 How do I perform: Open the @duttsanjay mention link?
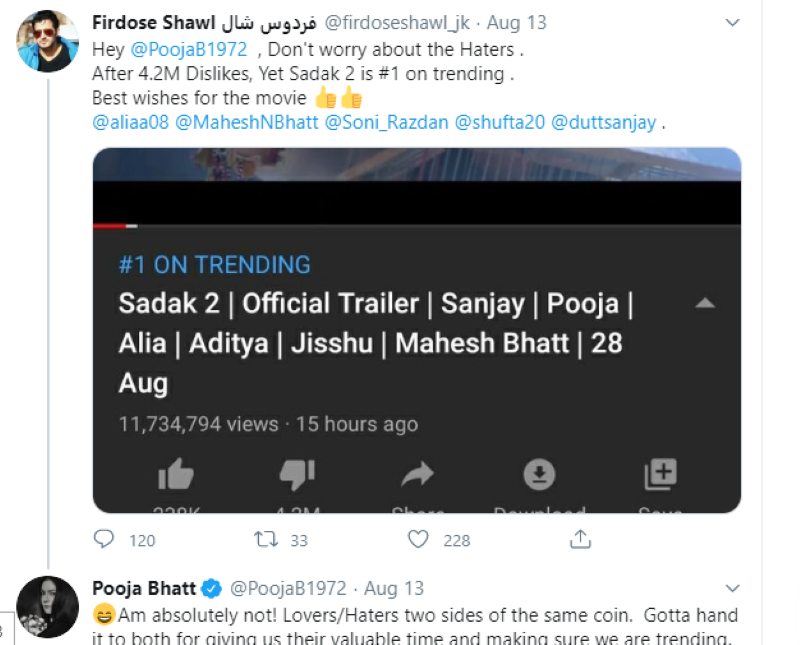point(603,123)
